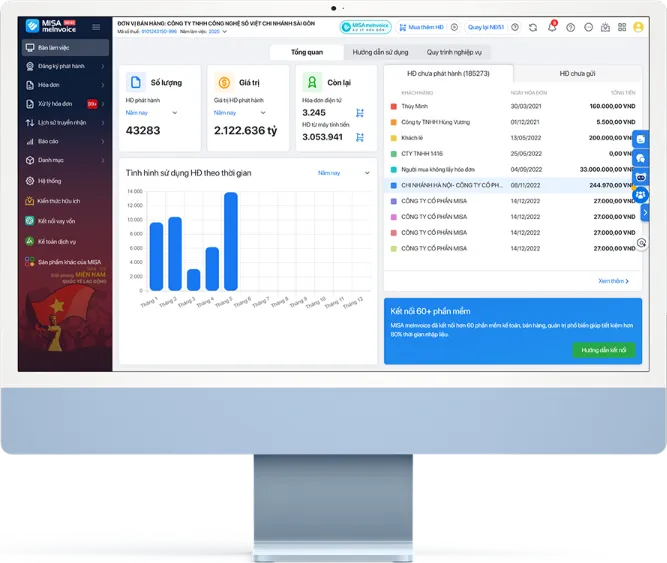Click the help question mark icon
The width and height of the screenshot is (667, 563).
pos(570,27)
